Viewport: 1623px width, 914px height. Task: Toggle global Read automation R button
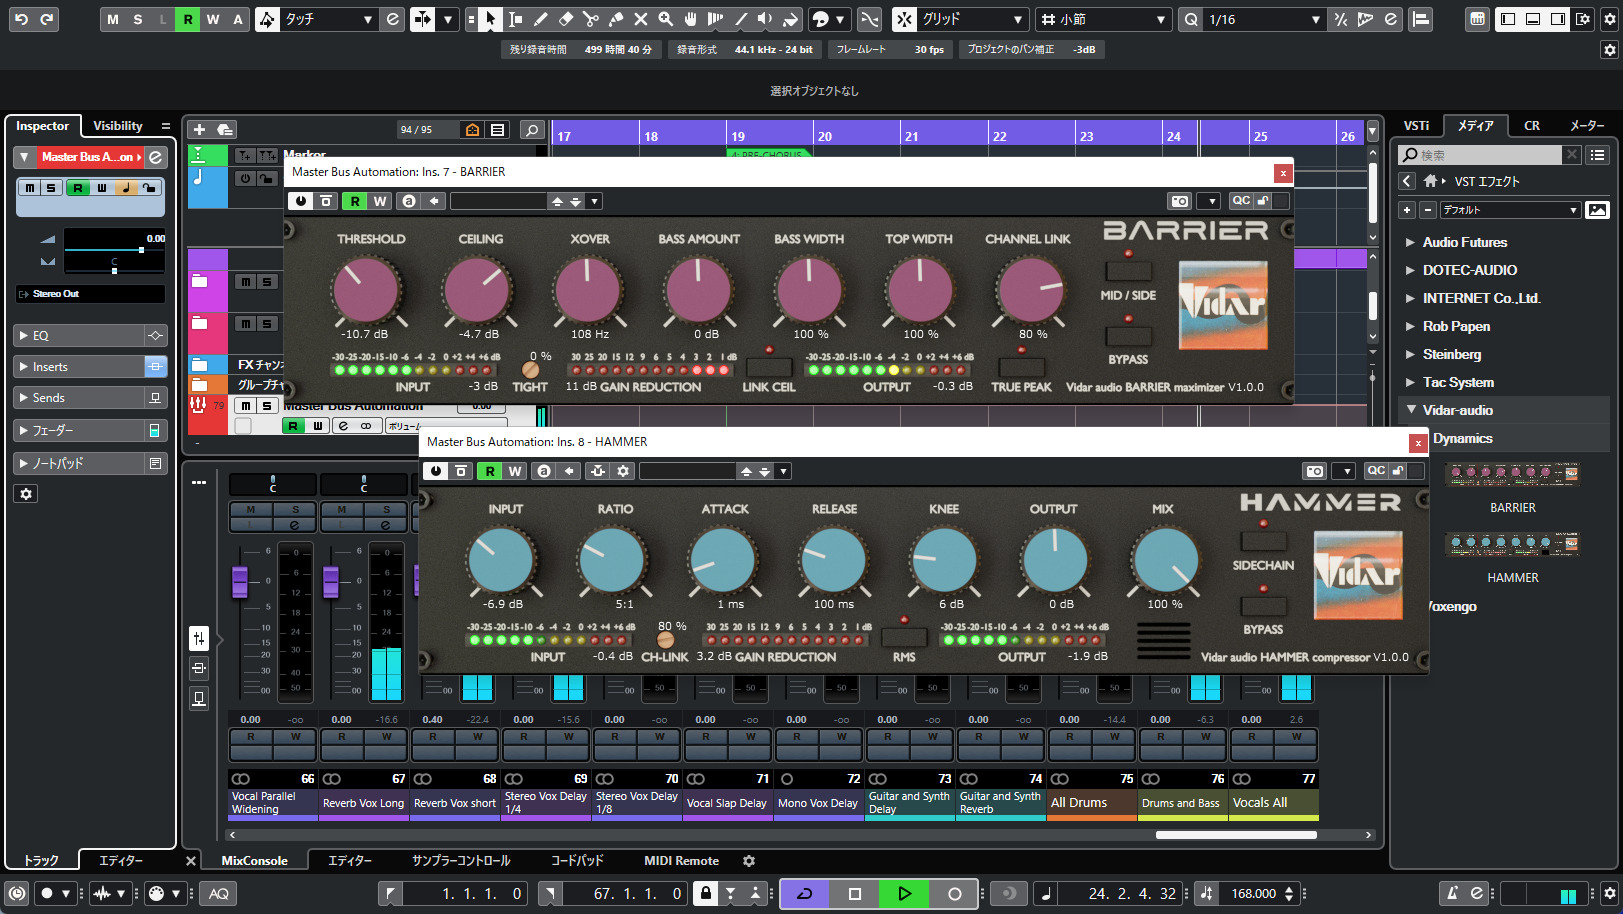[188, 19]
